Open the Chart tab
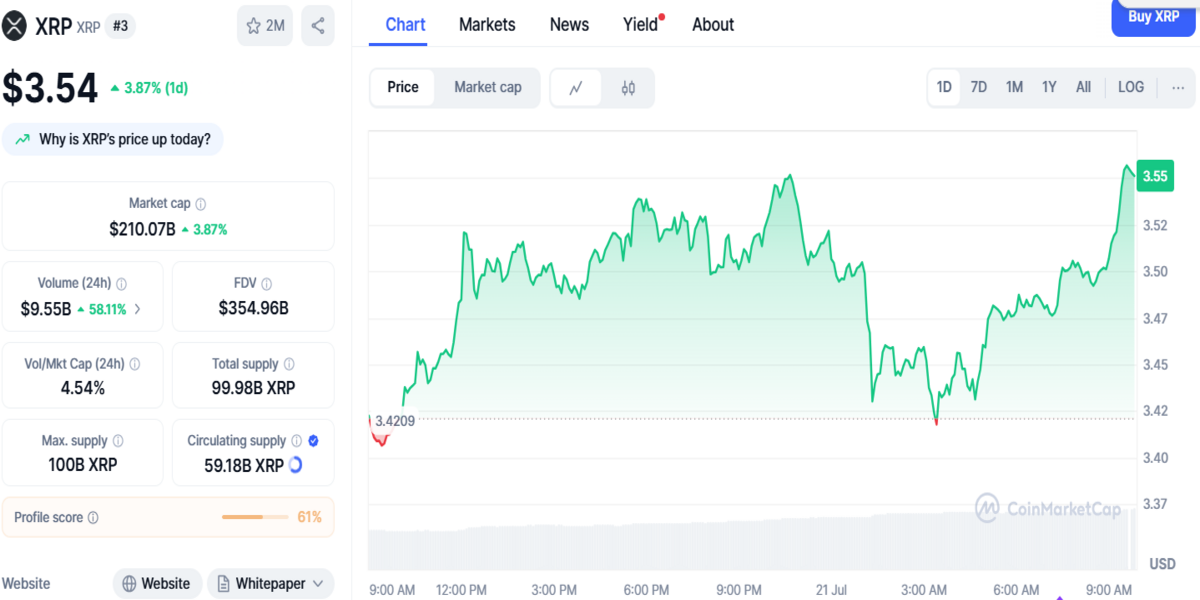The height and width of the screenshot is (600, 1200). [405, 25]
